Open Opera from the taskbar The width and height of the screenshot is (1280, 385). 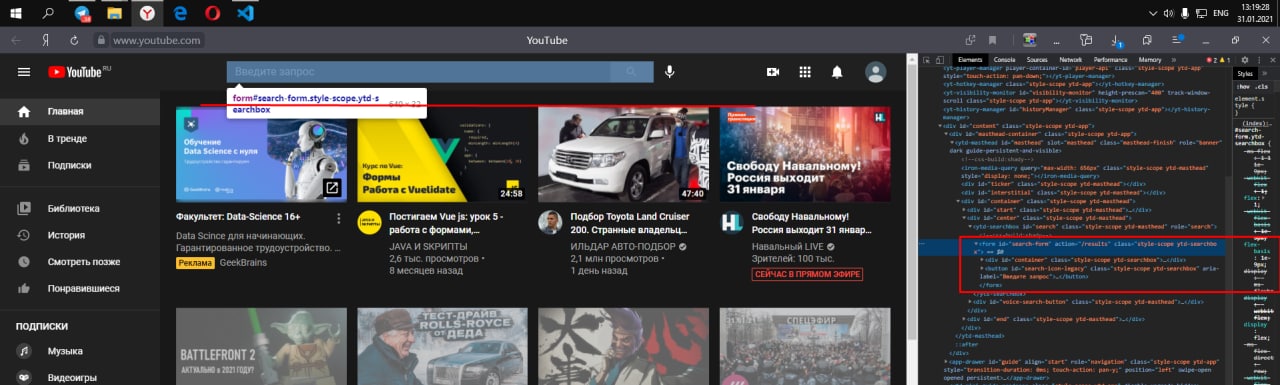(x=212, y=14)
